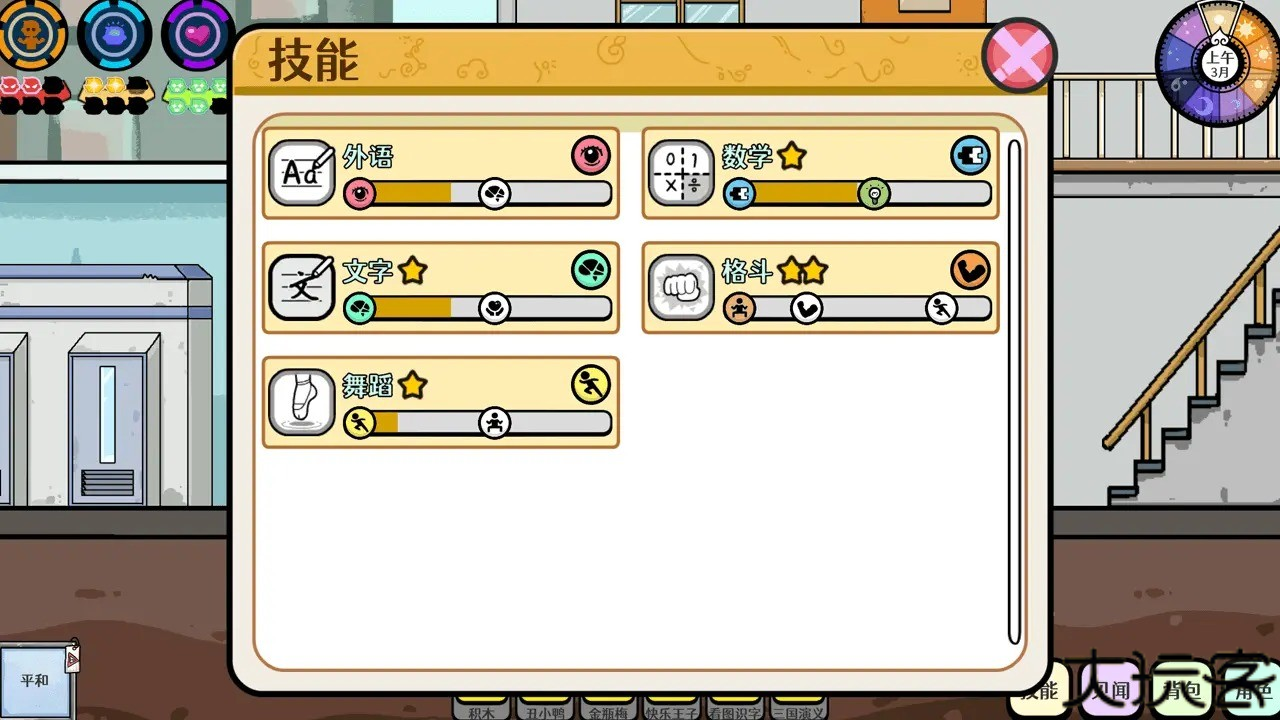The image size is (1280, 720).
Task: Open the time-of-day clock wheel
Action: click(1218, 66)
